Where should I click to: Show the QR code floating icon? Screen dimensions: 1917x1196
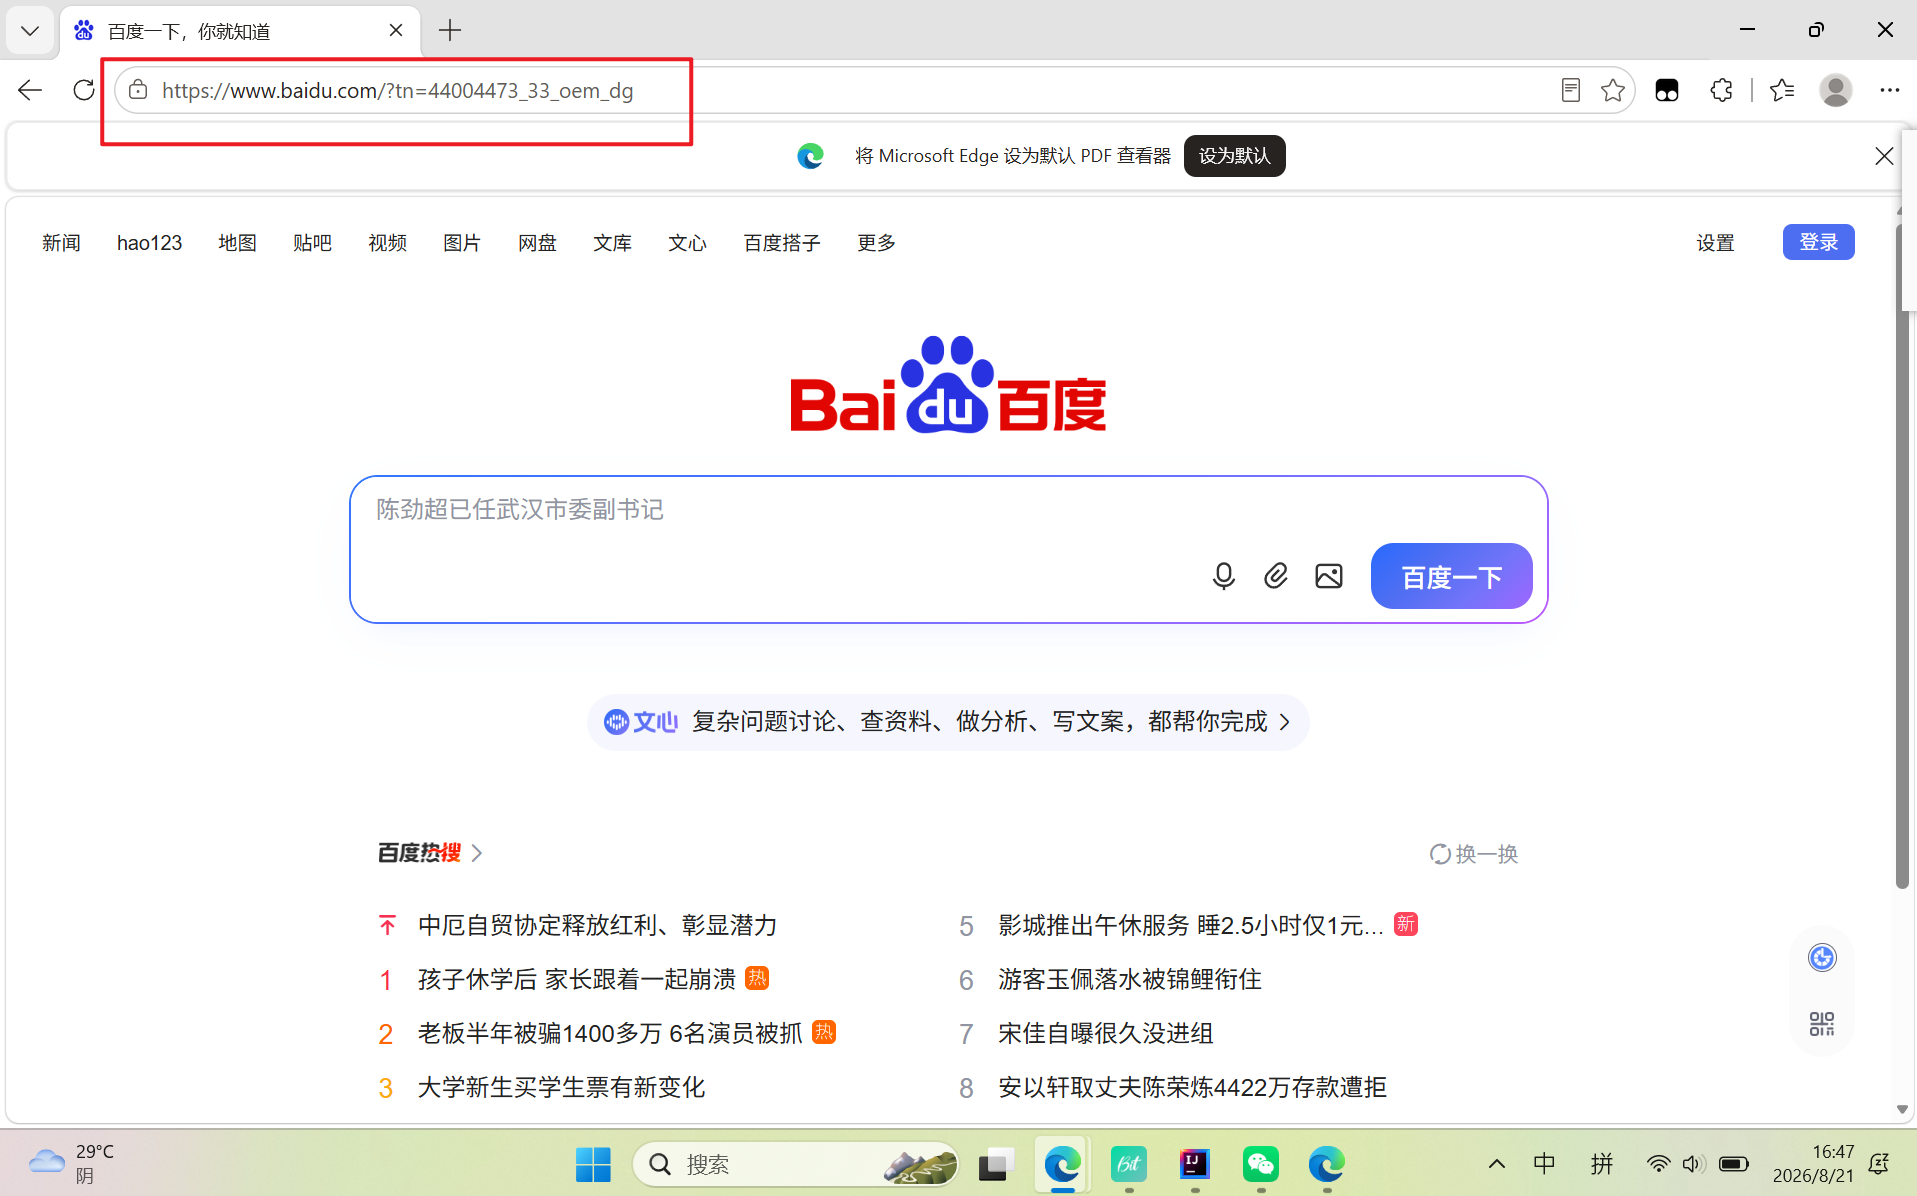tap(1822, 1024)
